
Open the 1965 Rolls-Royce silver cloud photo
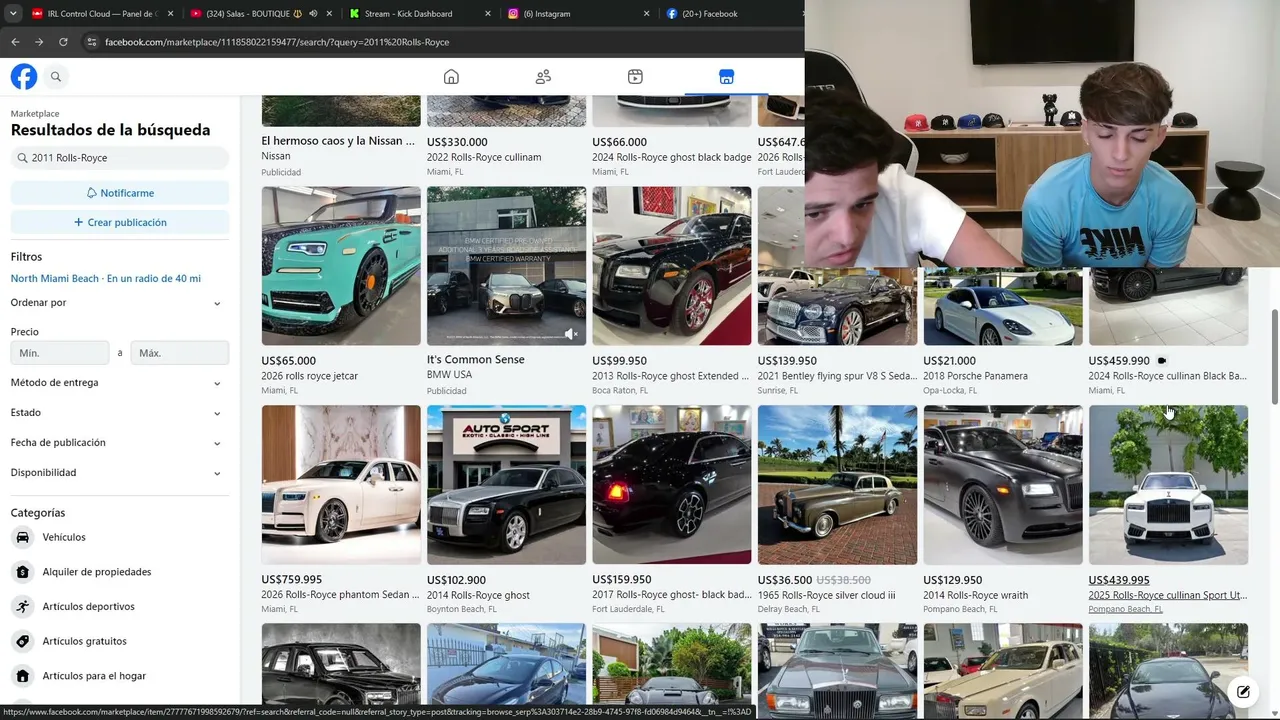click(x=837, y=485)
